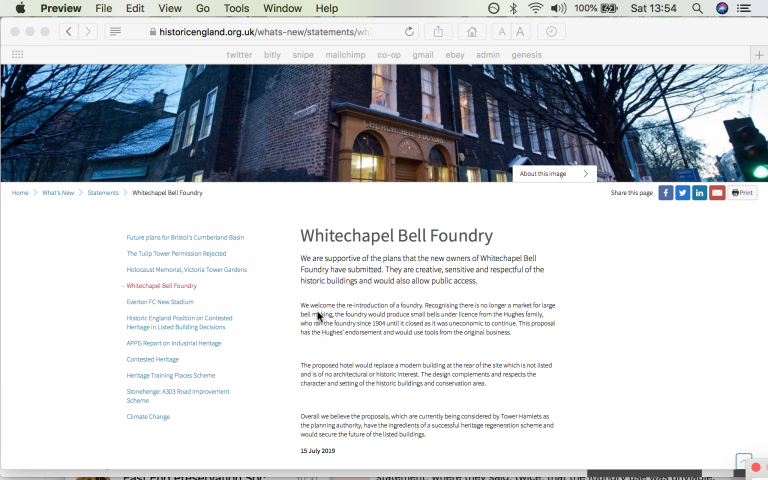The width and height of the screenshot is (768, 480).
Task: Click the browser share icon
Action: click(x=439, y=32)
